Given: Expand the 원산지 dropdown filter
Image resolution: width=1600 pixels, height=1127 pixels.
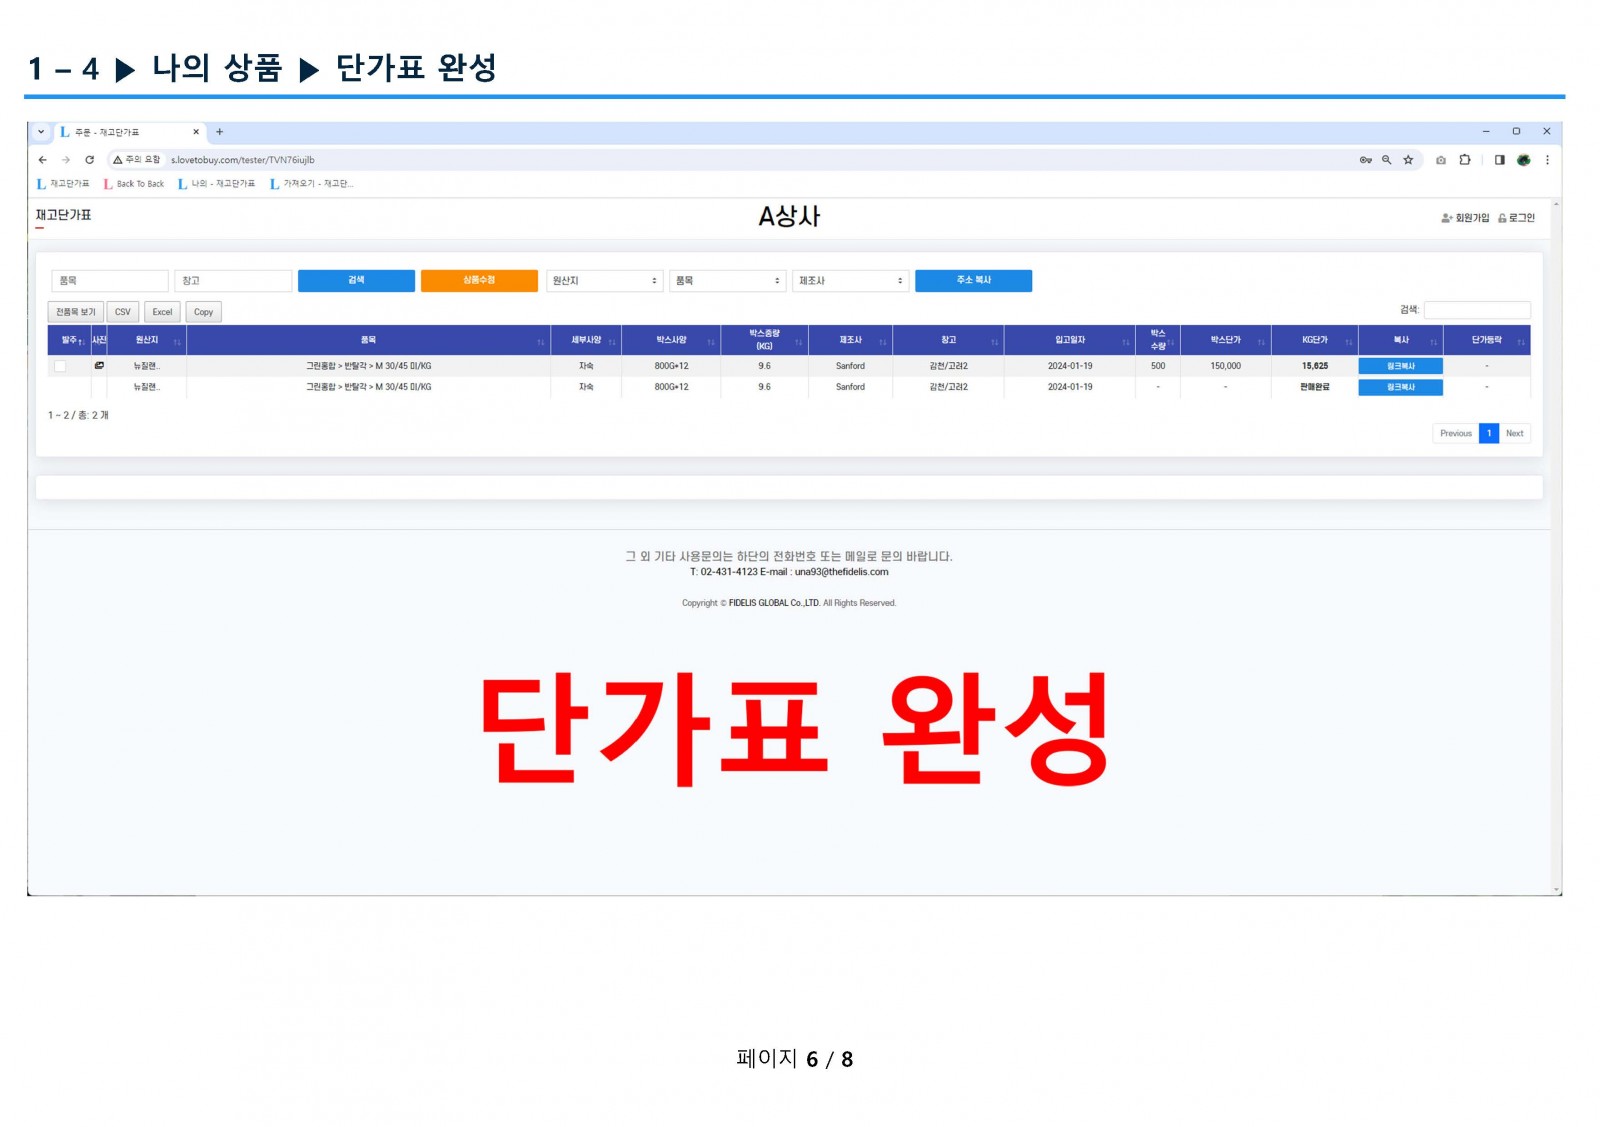Looking at the screenshot, I should 604,281.
